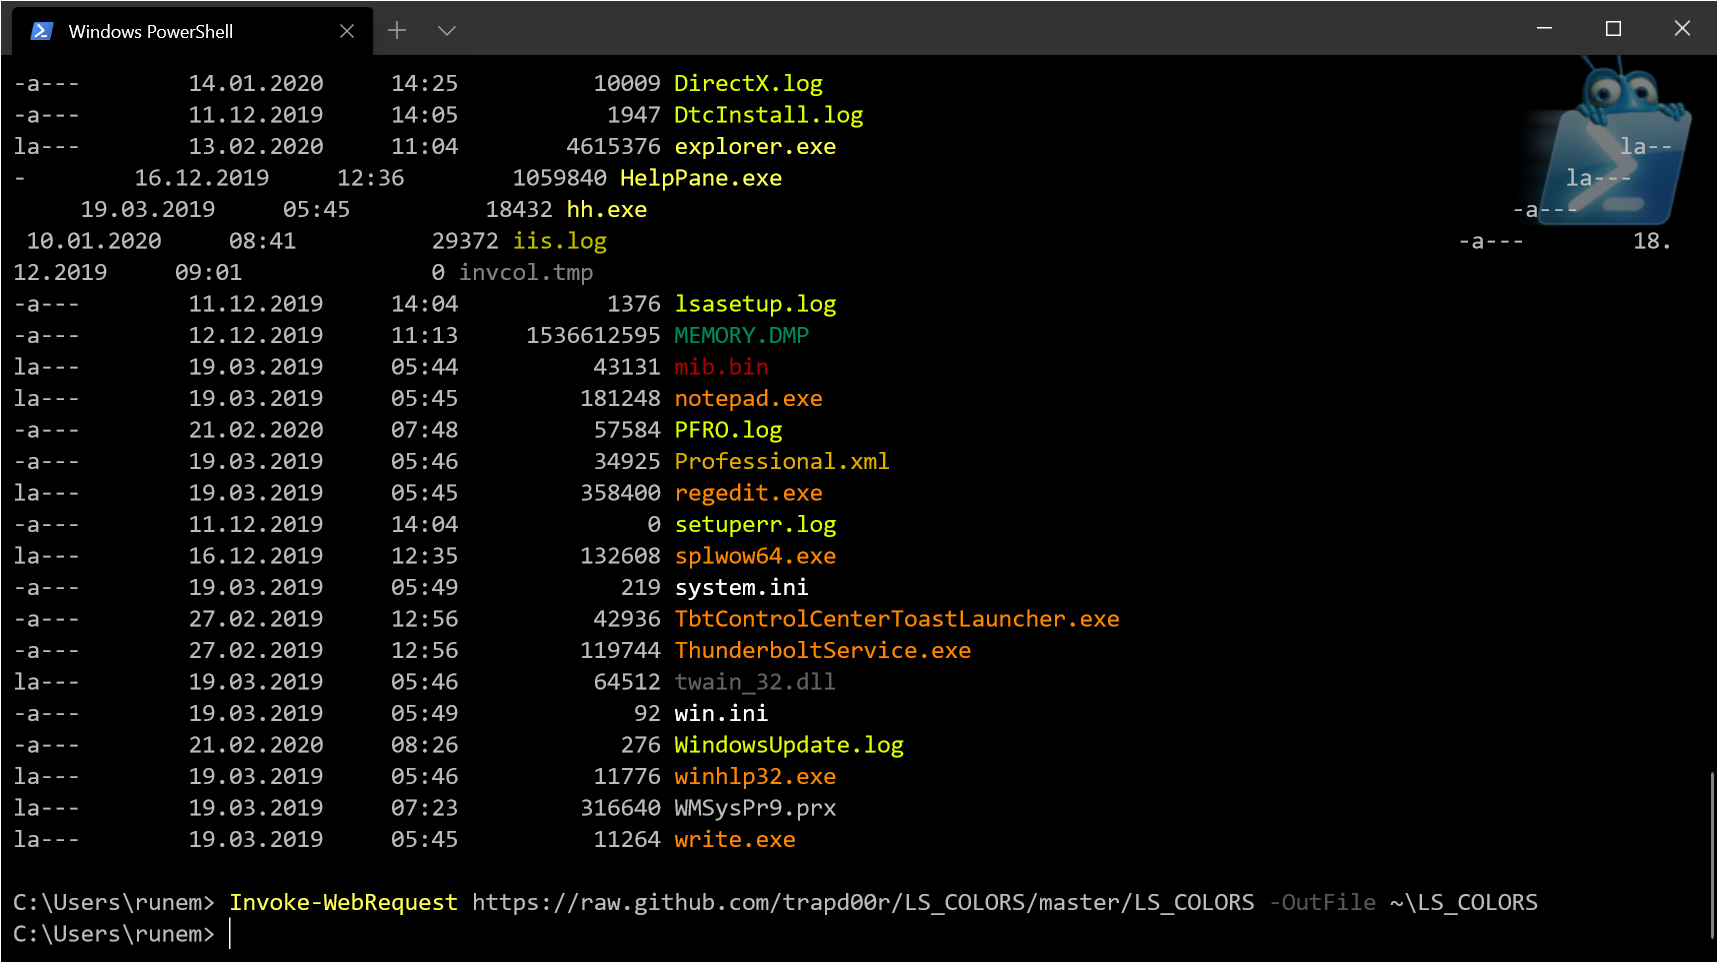Maximize the terminal window
The width and height of the screenshot is (1718, 963).
click(1613, 29)
